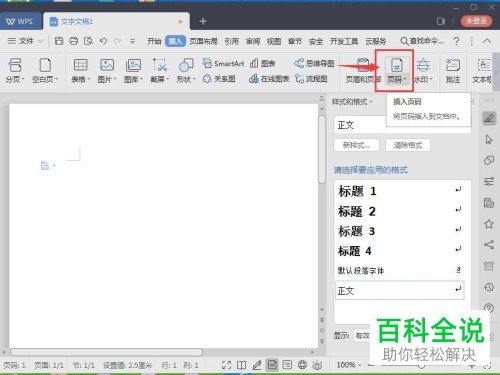Add a Watermark (水印)
This screenshot has width=500, height=375.
(423, 70)
